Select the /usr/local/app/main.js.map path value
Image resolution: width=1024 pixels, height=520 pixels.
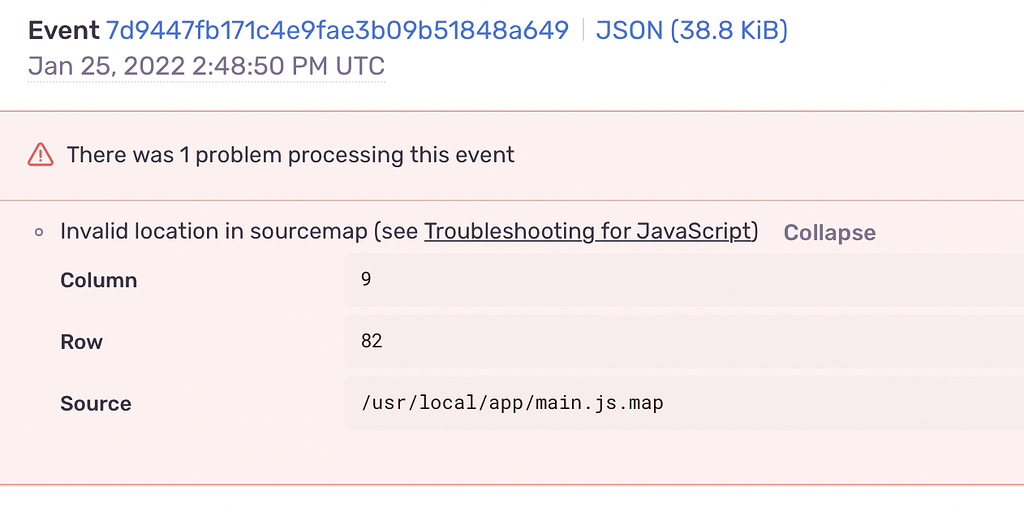[x=512, y=403]
